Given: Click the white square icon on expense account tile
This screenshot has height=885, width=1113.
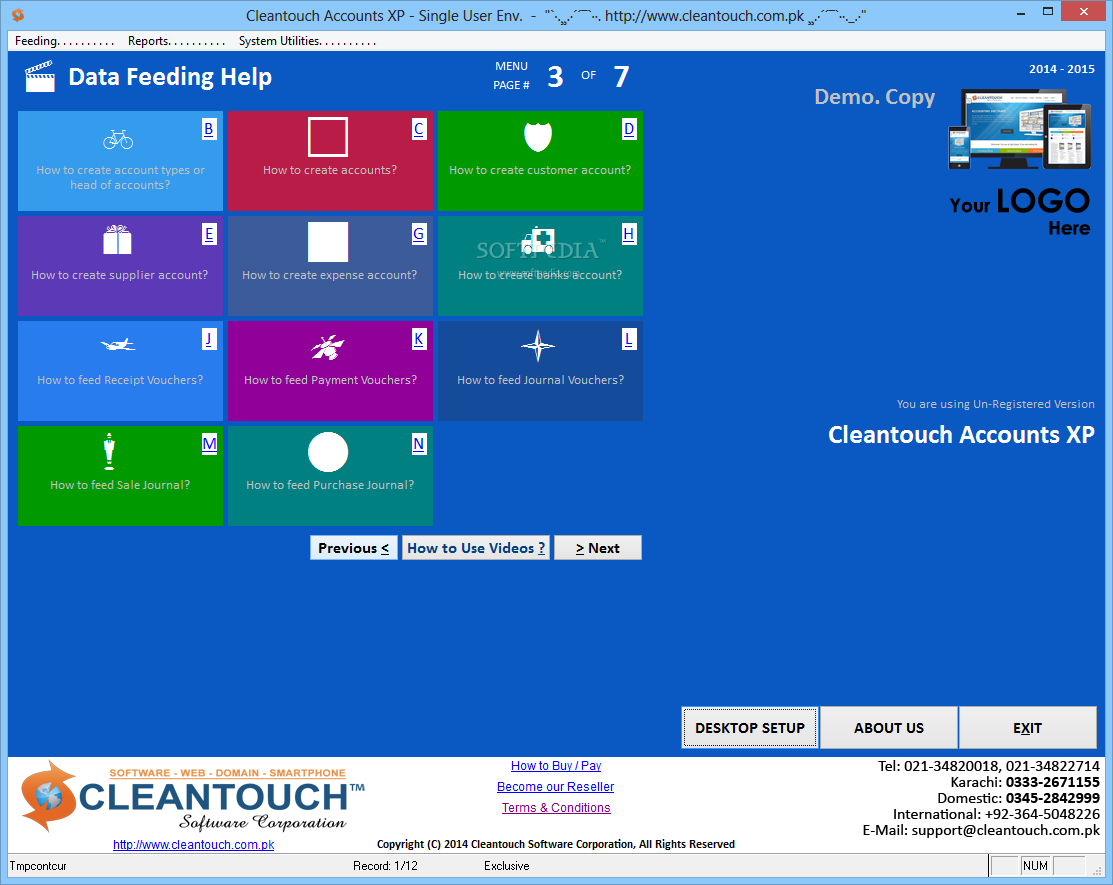Looking at the screenshot, I should coord(328,242).
